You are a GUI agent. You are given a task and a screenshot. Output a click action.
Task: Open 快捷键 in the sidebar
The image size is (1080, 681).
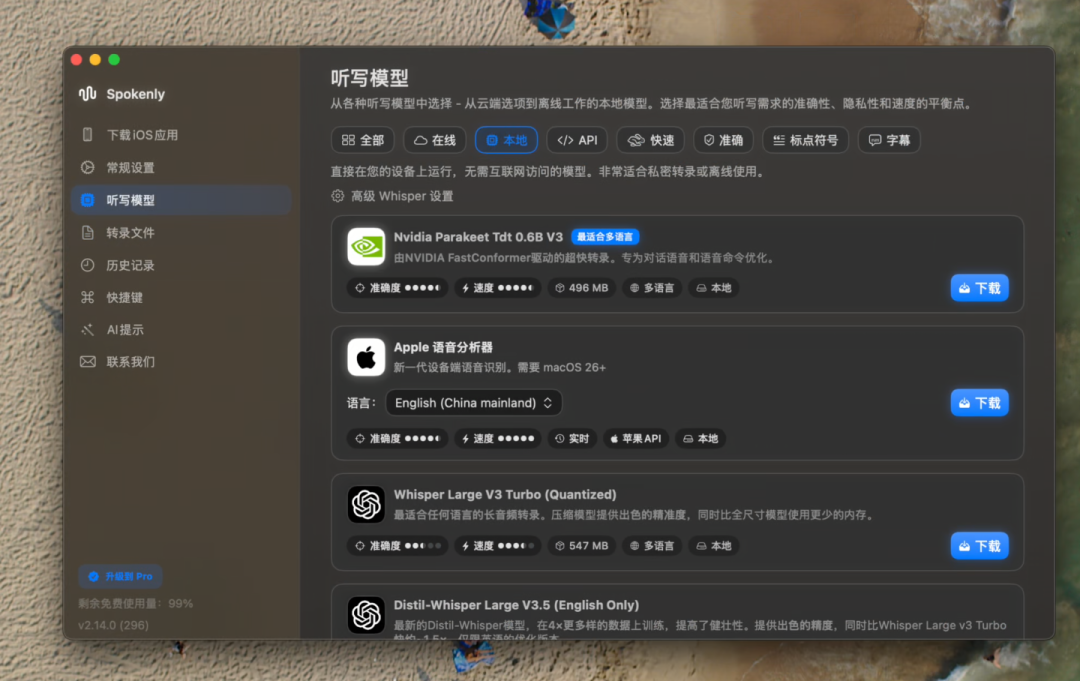[x=180, y=297]
